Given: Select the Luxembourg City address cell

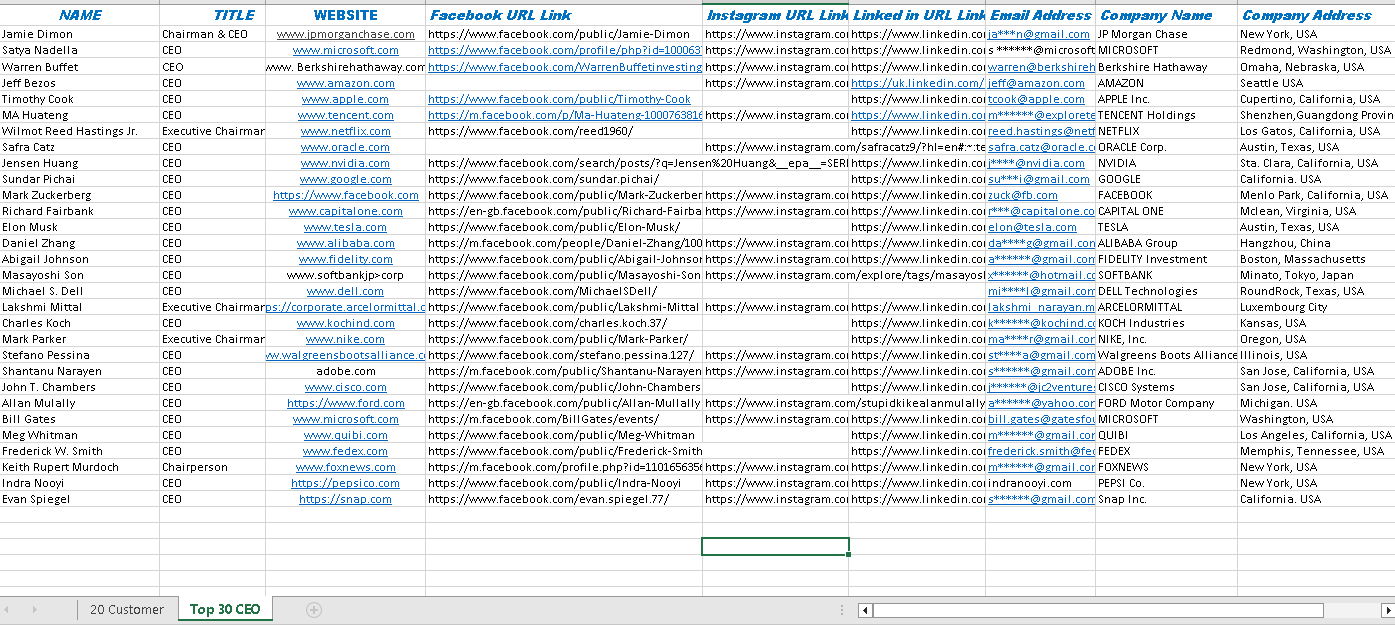Looking at the screenshot, I should pos(1316,307).
